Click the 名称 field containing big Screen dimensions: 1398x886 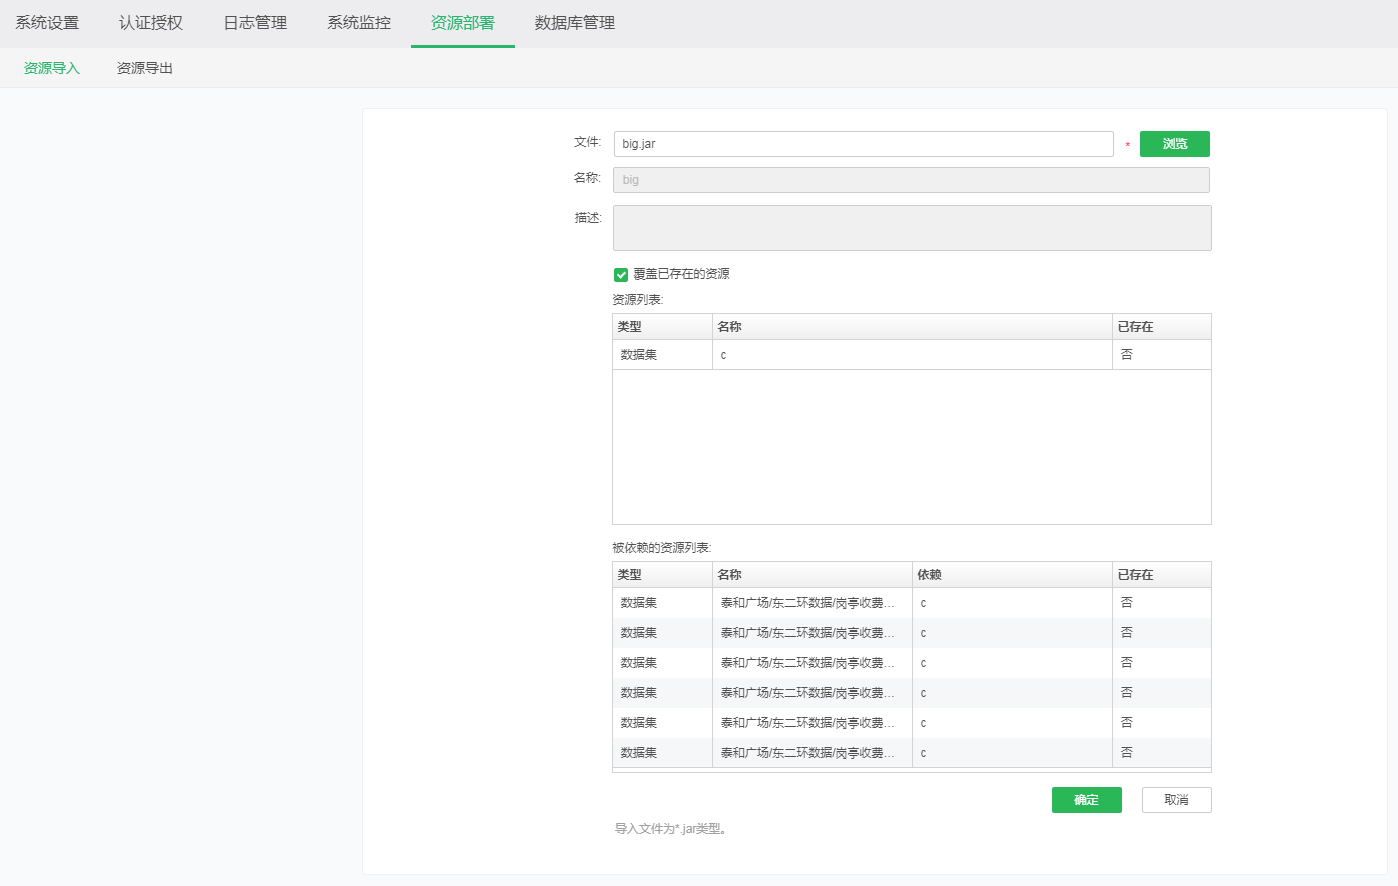910,180
